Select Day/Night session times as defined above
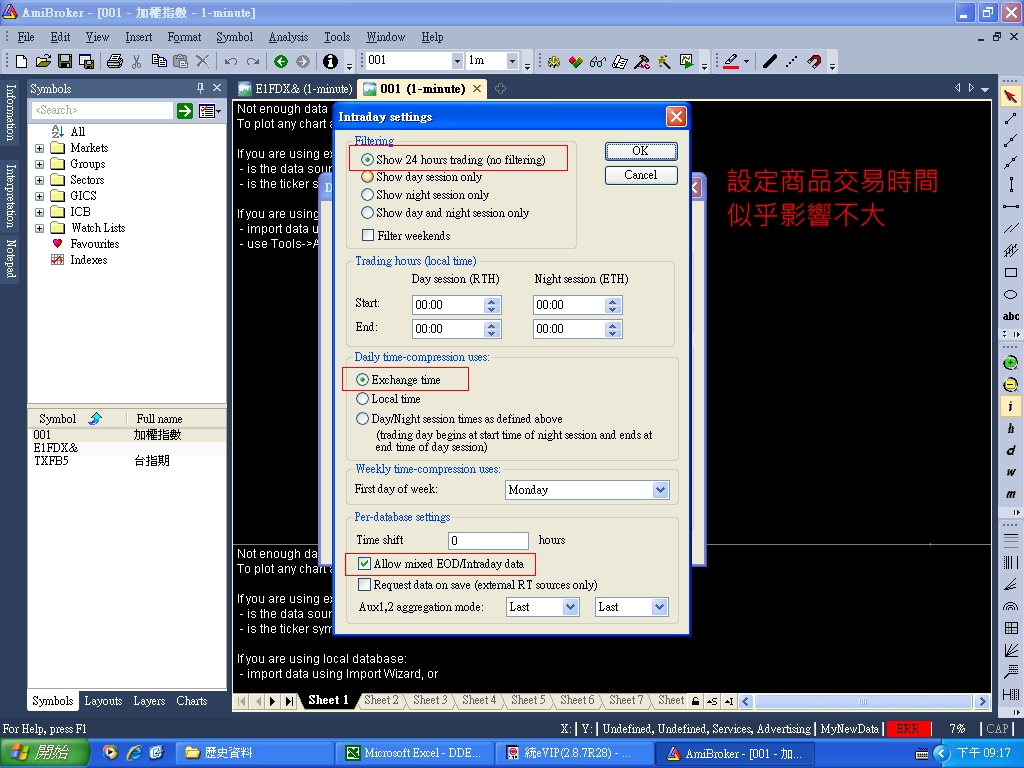The image size is (1024, 768). click(x=362, y=419)
